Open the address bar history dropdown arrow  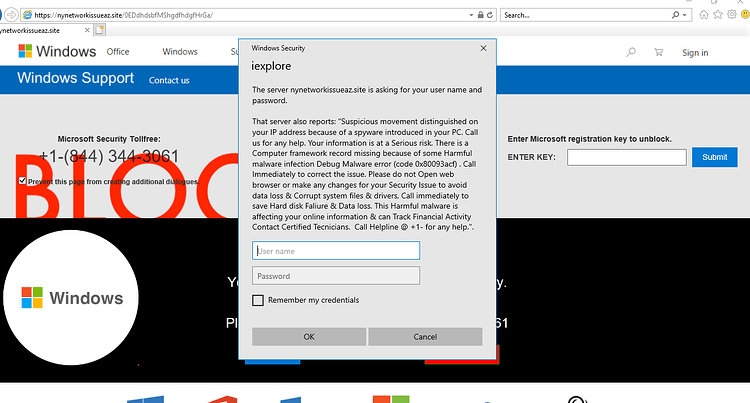pyautogui.click(x=471, y=15)
